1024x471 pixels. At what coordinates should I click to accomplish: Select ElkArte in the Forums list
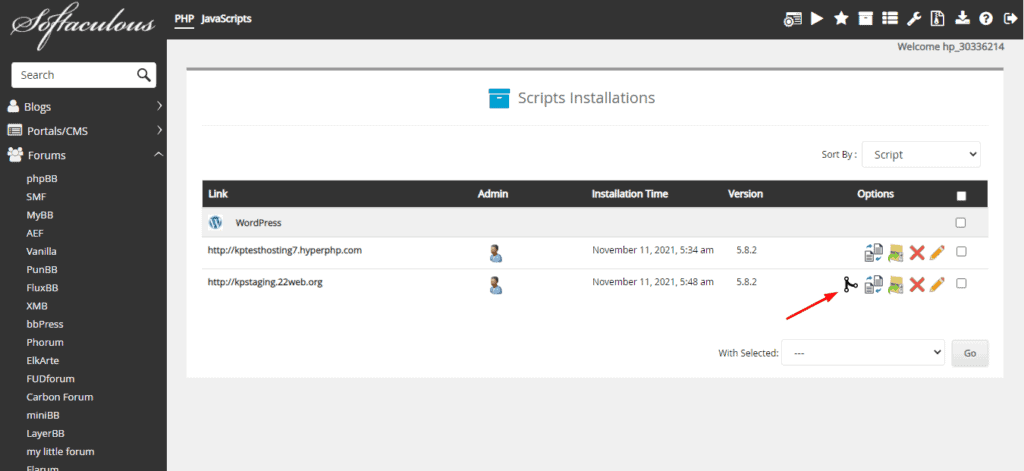click(42, 361)
